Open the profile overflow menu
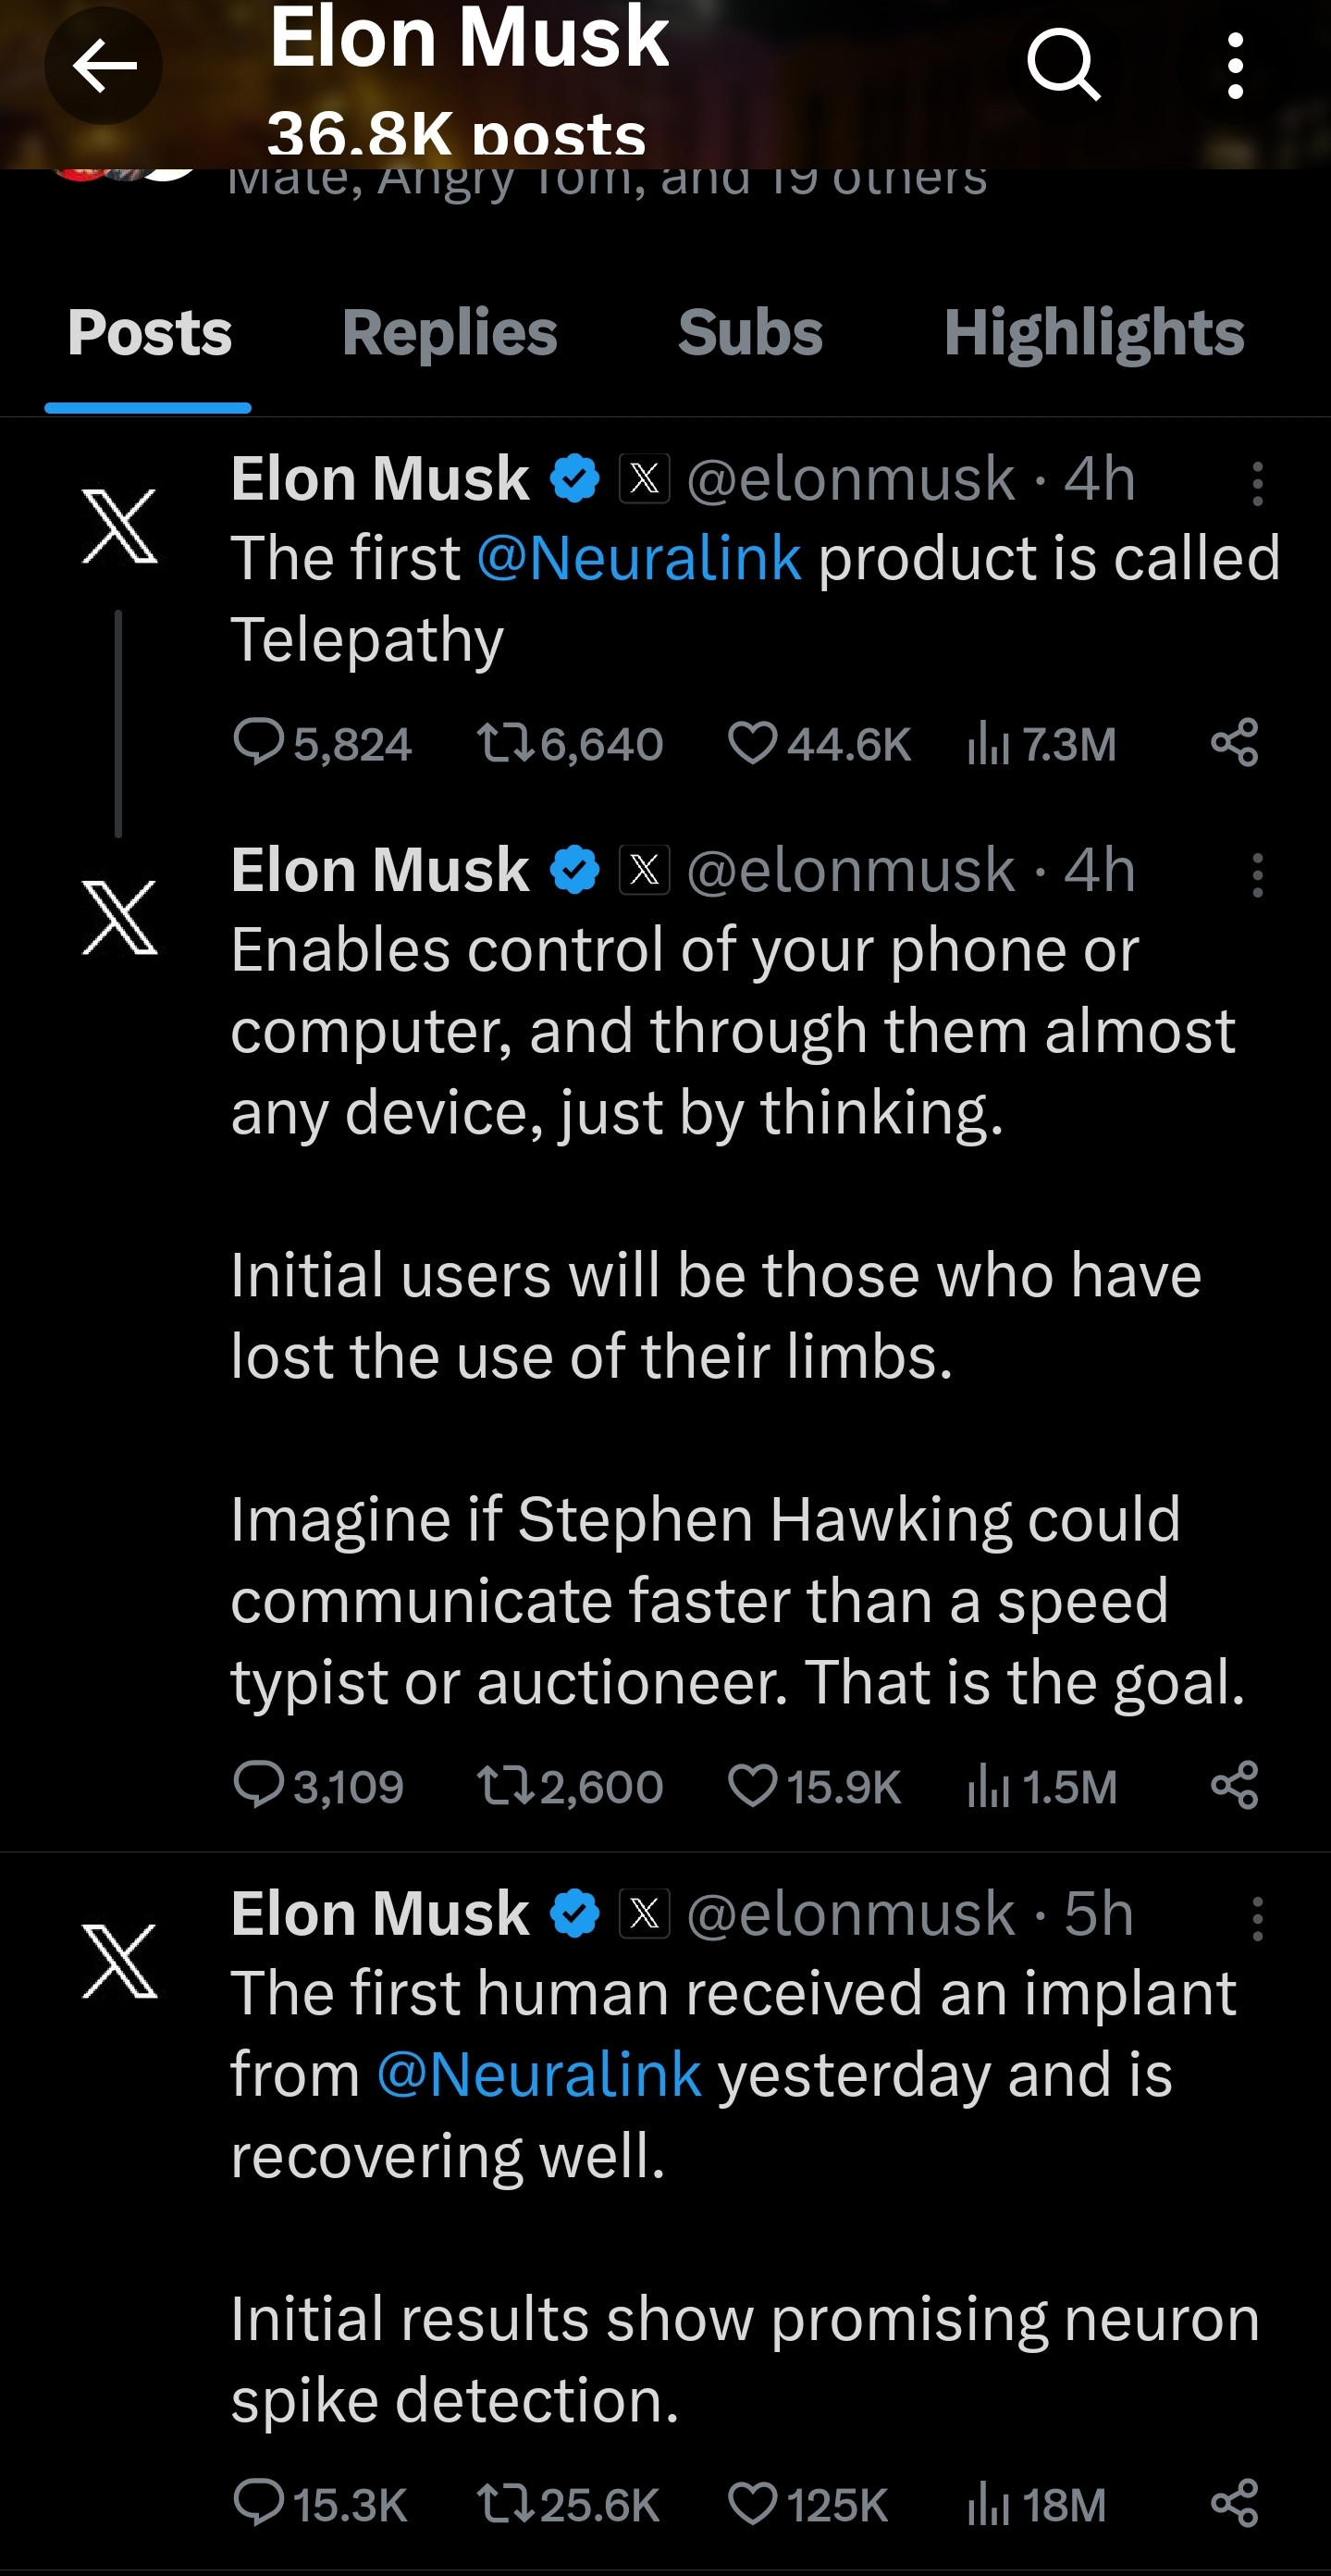 (1235, 67)
